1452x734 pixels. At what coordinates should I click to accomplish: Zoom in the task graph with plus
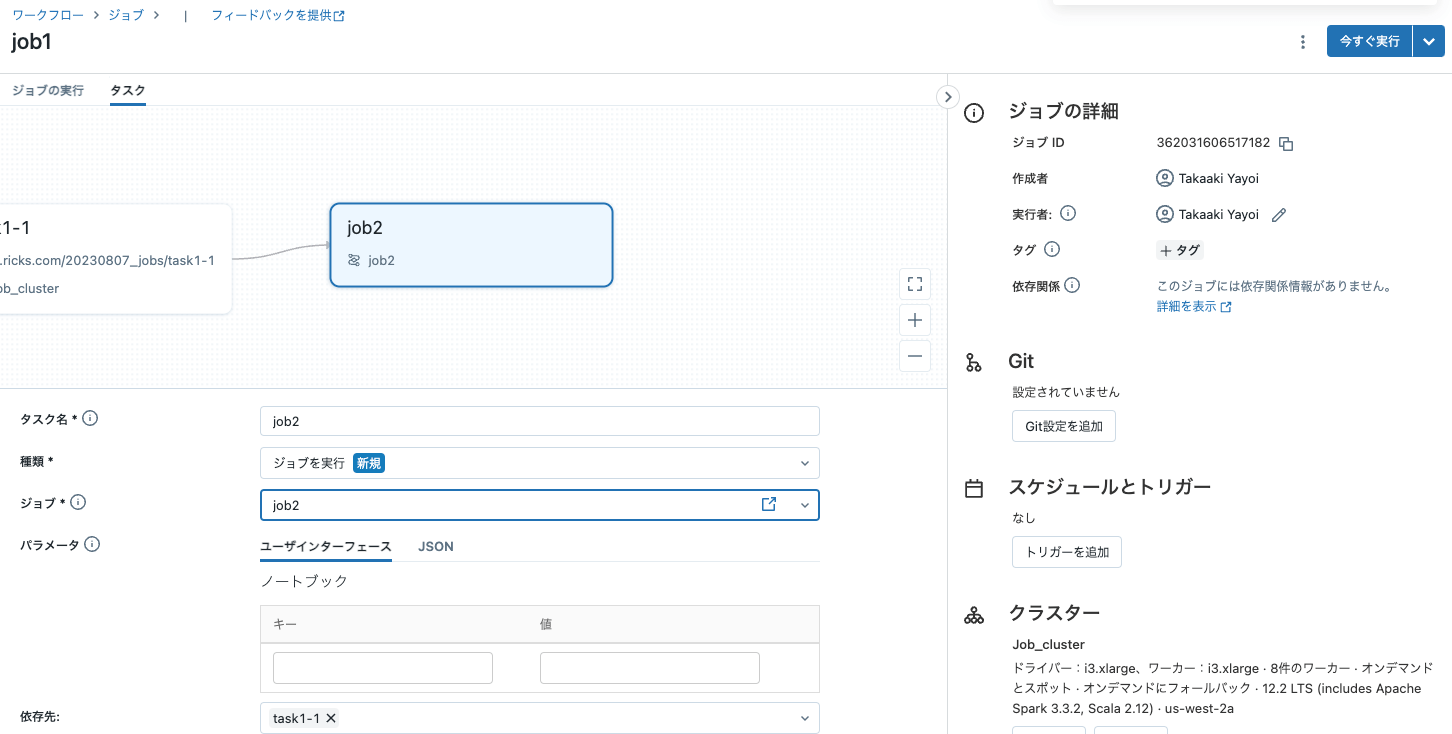(914, 320)
